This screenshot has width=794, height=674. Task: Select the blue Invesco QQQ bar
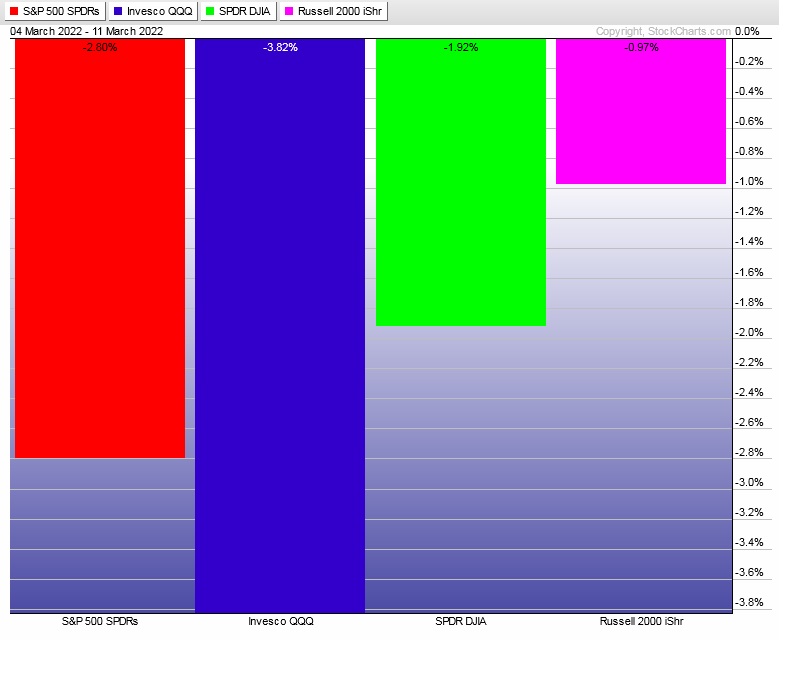click(280, 326)
